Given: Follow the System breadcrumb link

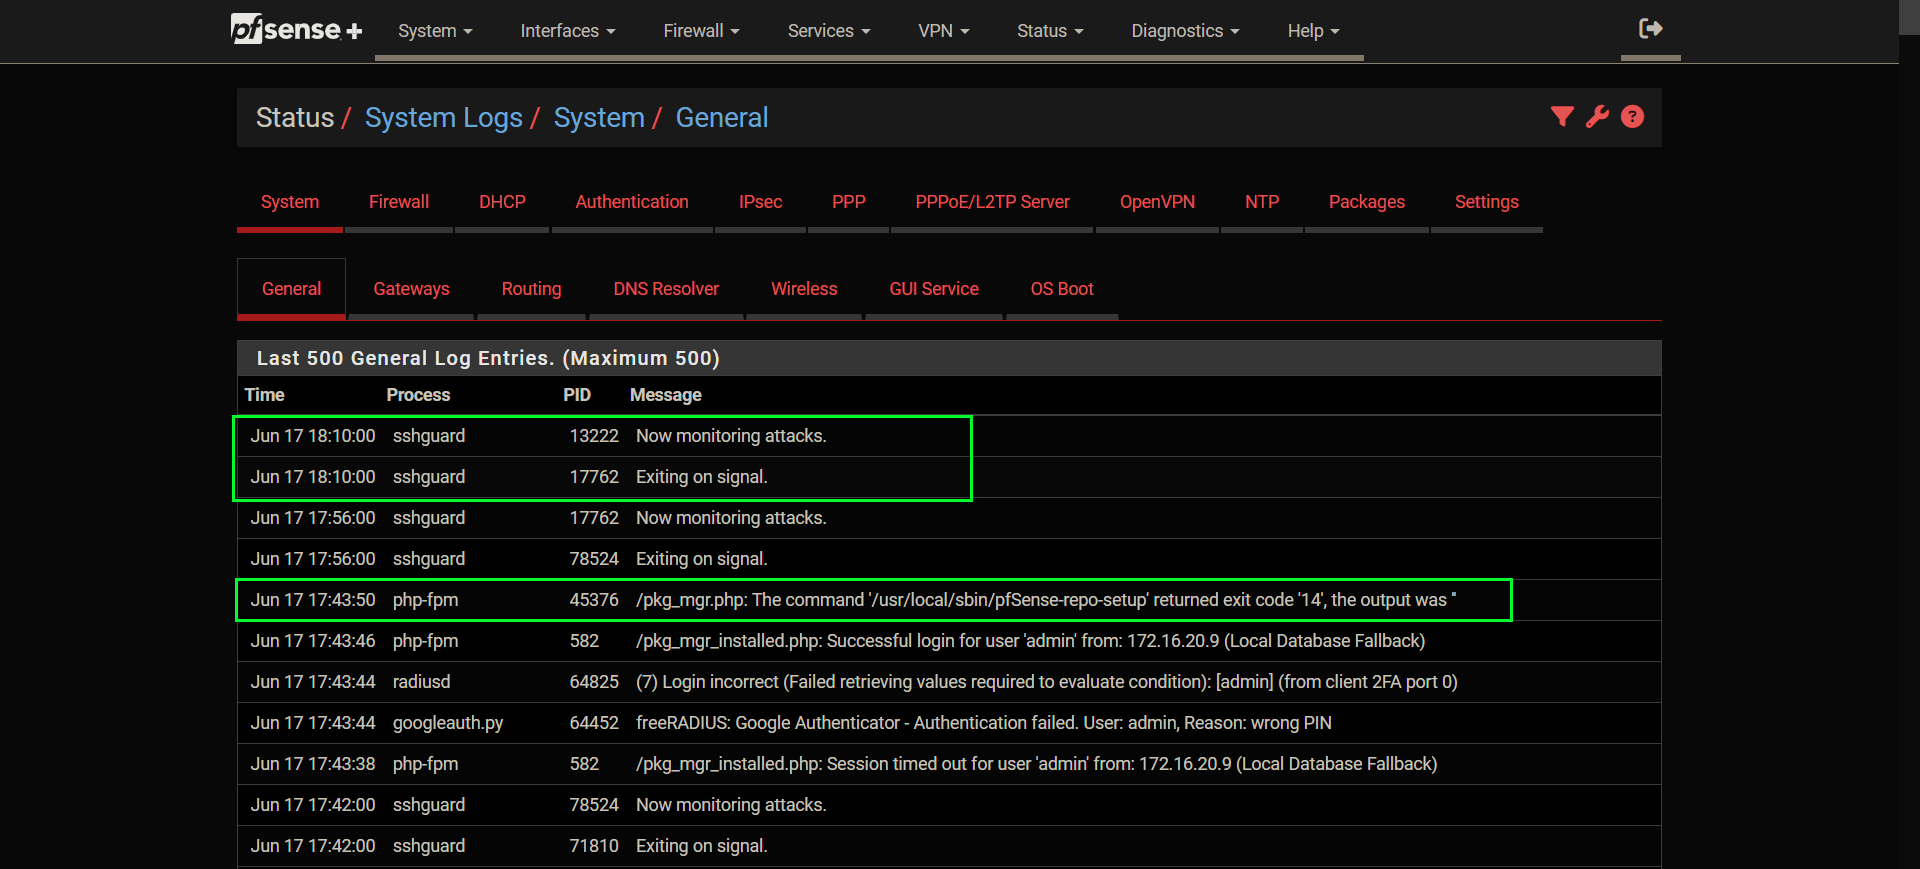Looking at the screenshot, I should (x=599, y=118).
